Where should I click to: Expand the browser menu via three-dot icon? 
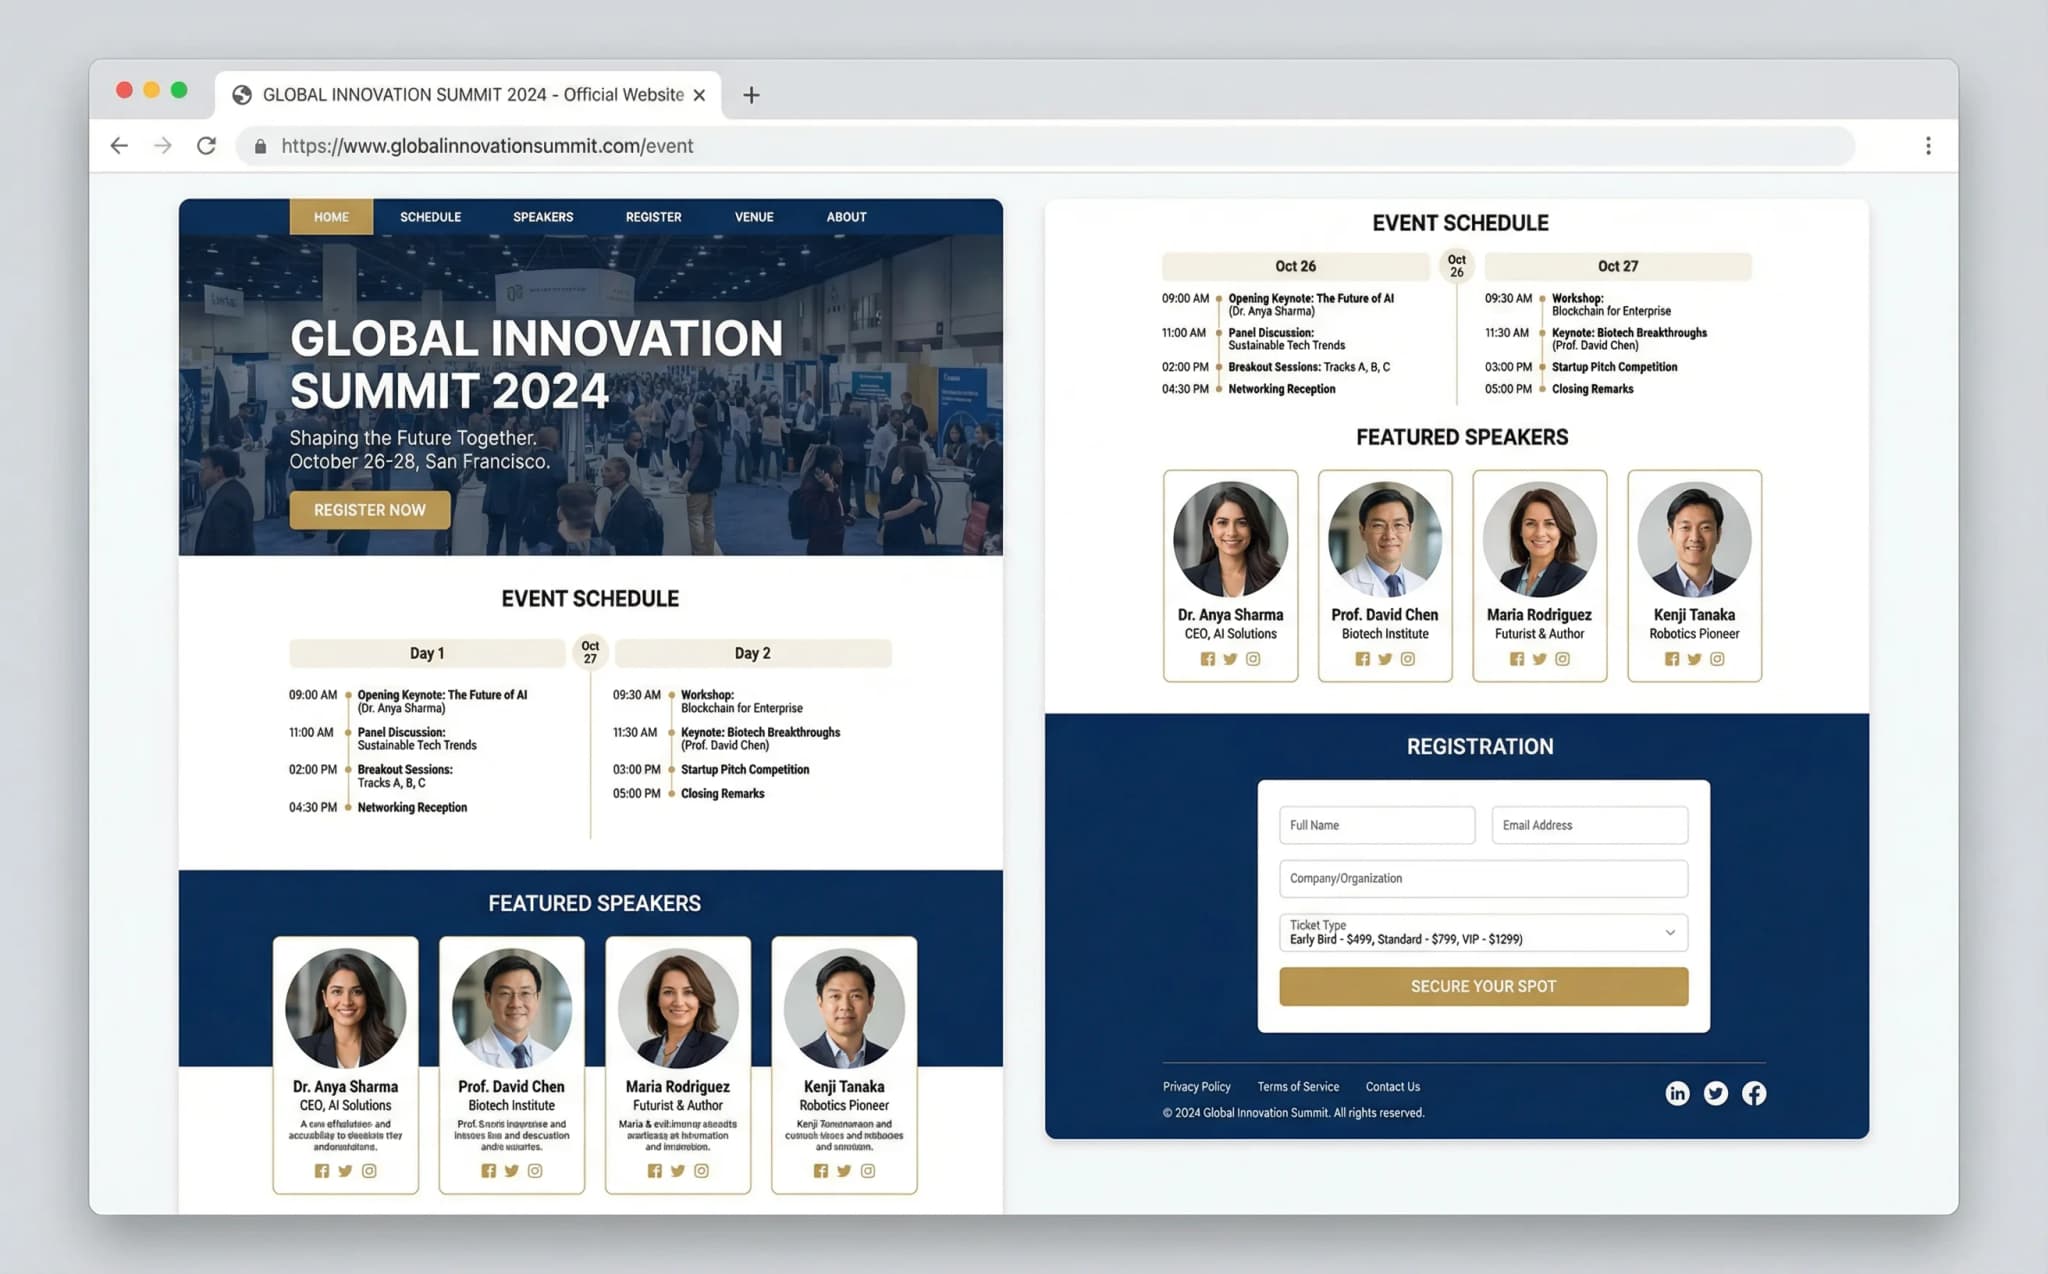(1928, 145)
